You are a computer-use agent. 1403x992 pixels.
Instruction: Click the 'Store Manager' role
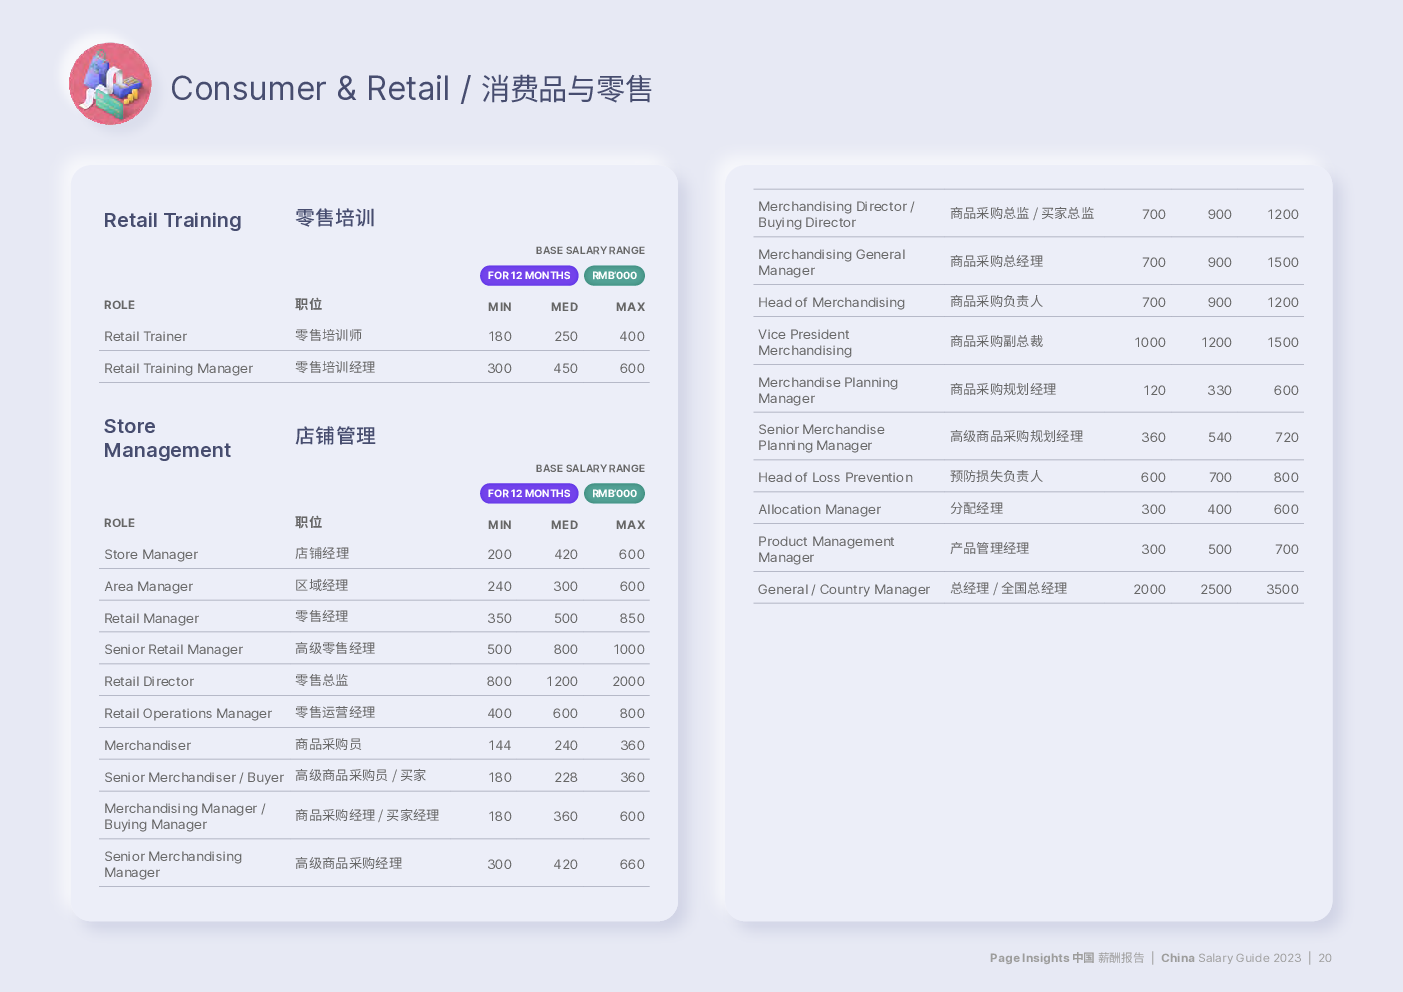click(151, 554)
